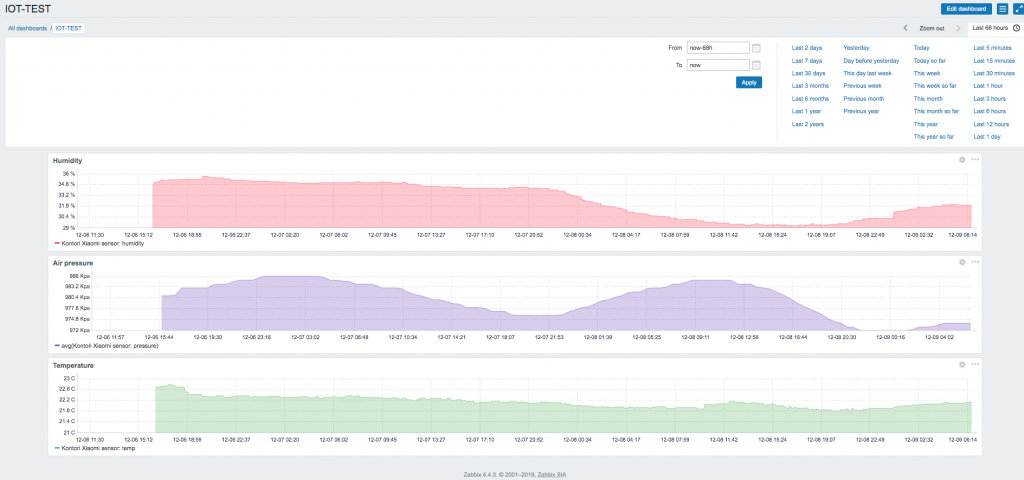Expand the Temperature widget three-dot menu
This screenshot has width=1024, height=480.
[x=975, y=364]
